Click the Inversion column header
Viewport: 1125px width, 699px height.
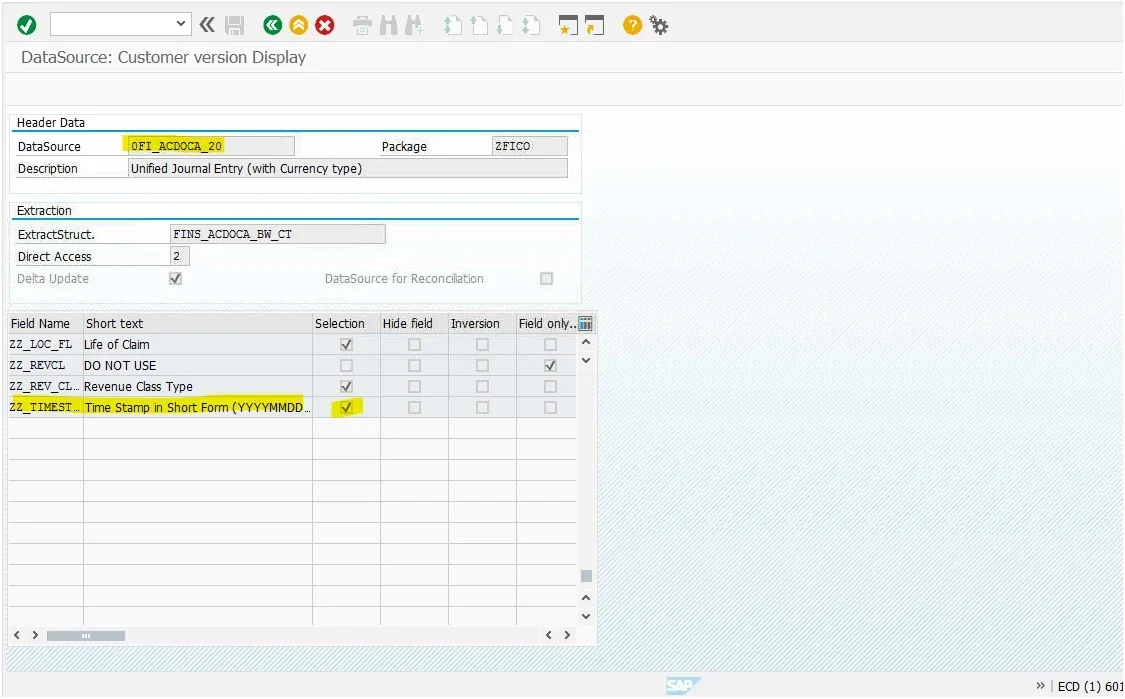pos(482,324)
